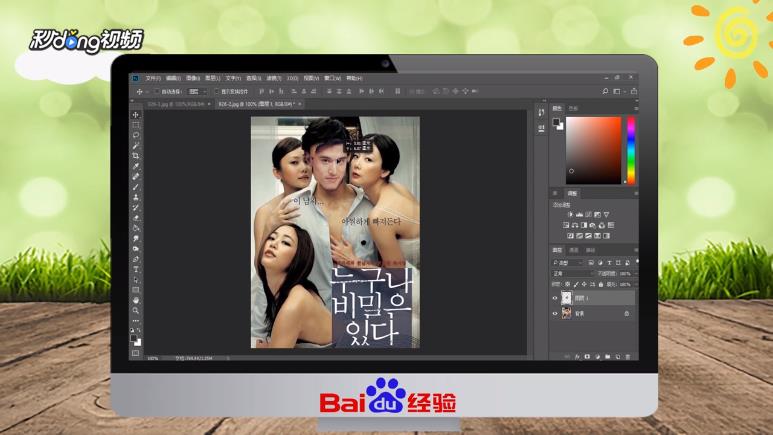
Task: Toggle Auto-Select checkbox in options bar
Action: [x=157, y=91]
